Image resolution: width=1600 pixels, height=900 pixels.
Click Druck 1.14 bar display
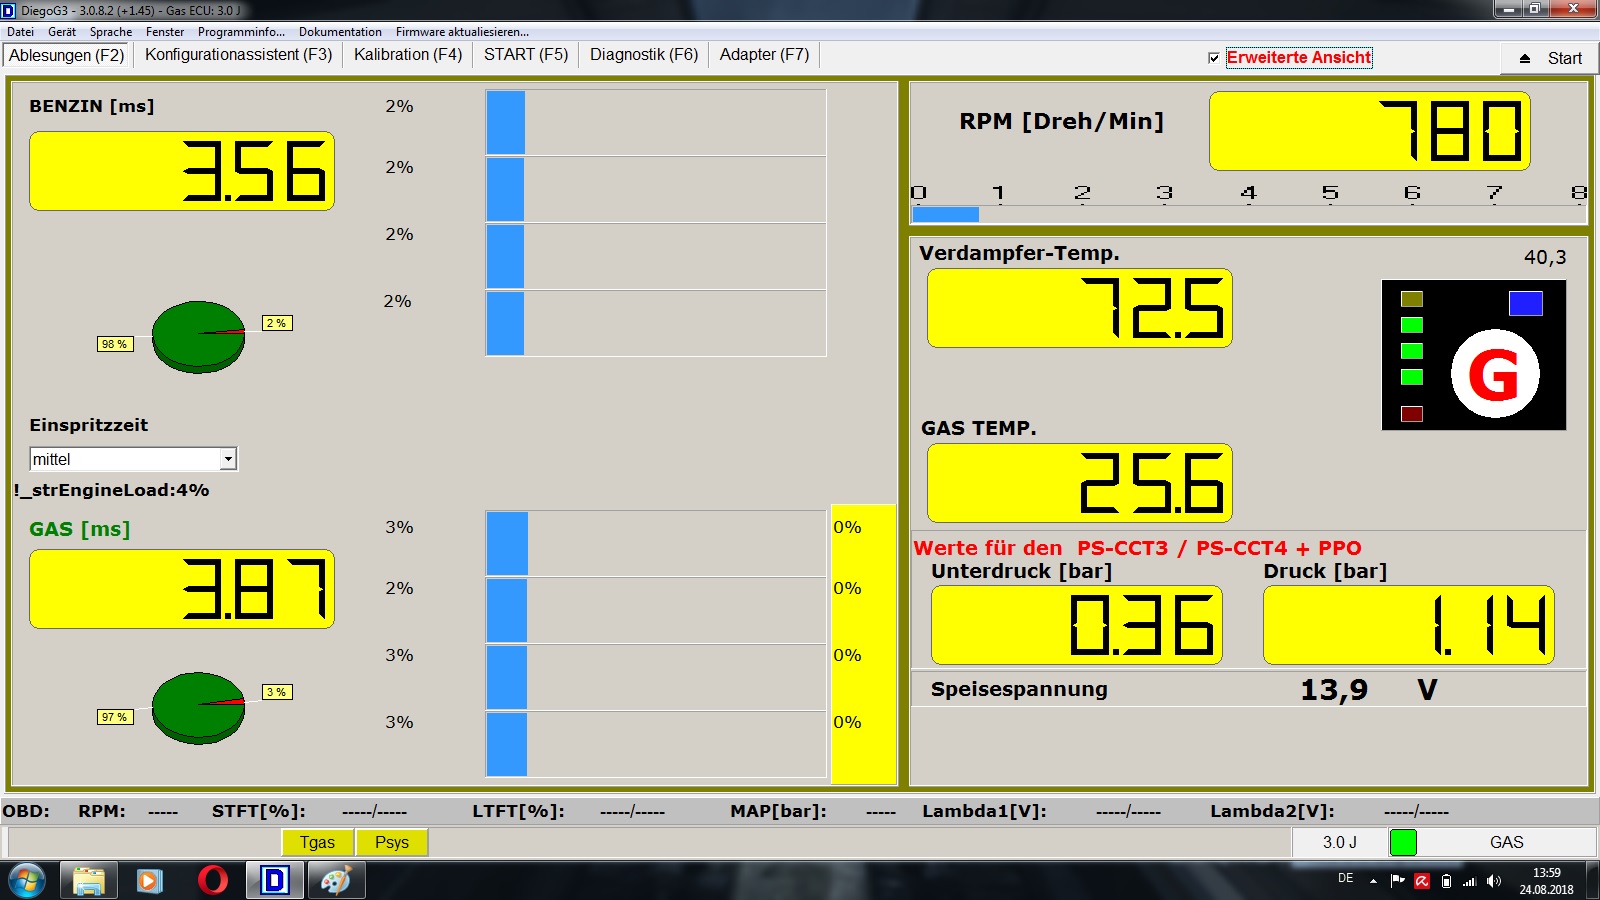click(x=1409, y=625)
